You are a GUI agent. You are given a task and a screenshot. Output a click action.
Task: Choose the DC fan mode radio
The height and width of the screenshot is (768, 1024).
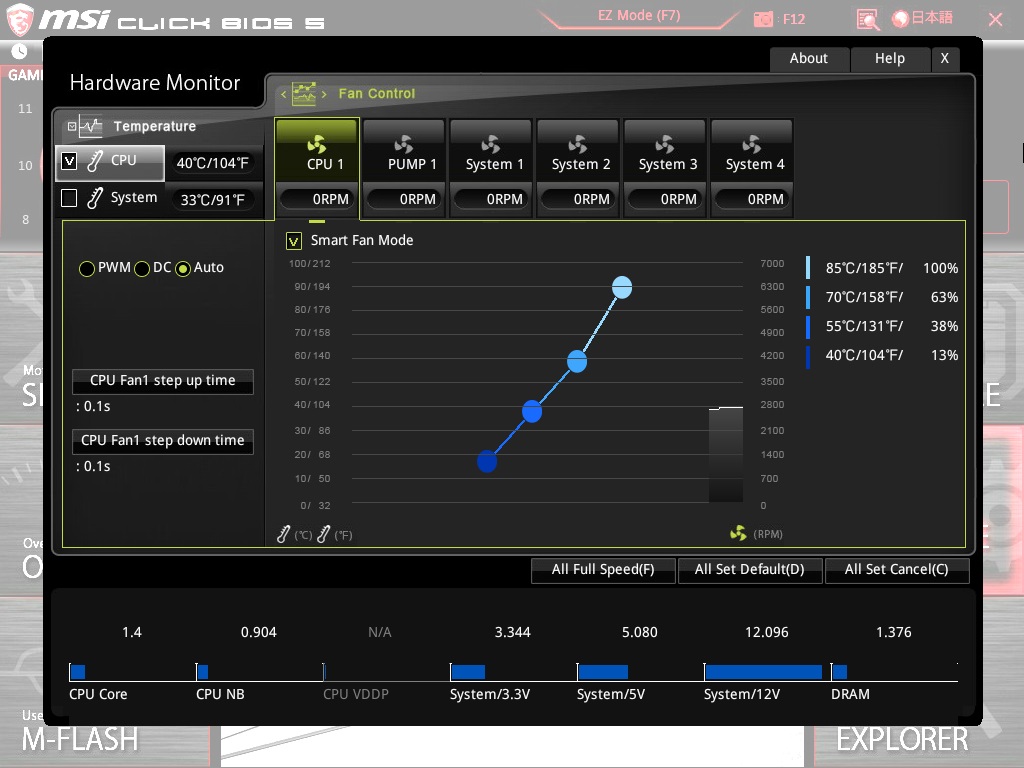point(142,268)
